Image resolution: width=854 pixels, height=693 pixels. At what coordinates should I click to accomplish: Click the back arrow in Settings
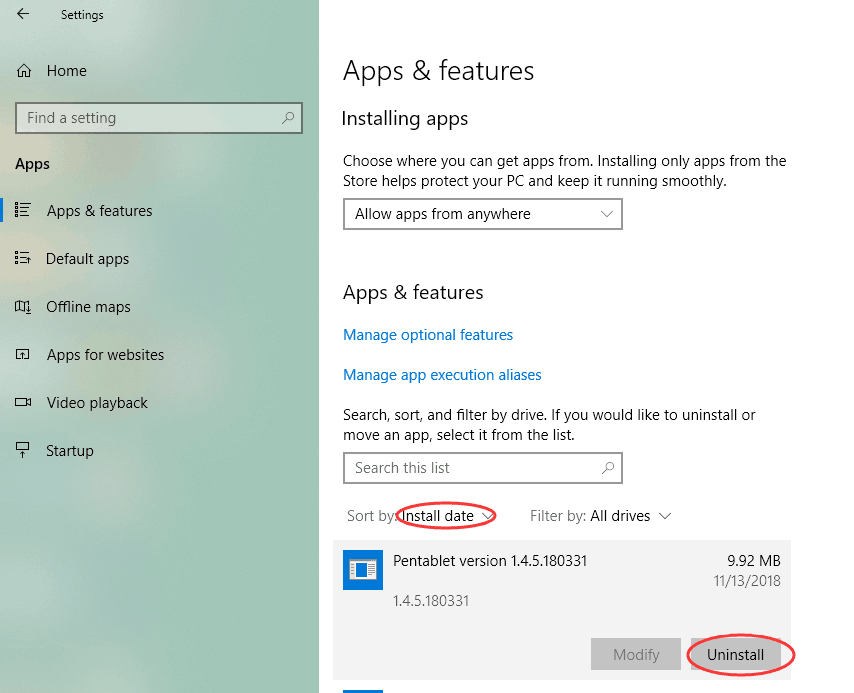23,14
